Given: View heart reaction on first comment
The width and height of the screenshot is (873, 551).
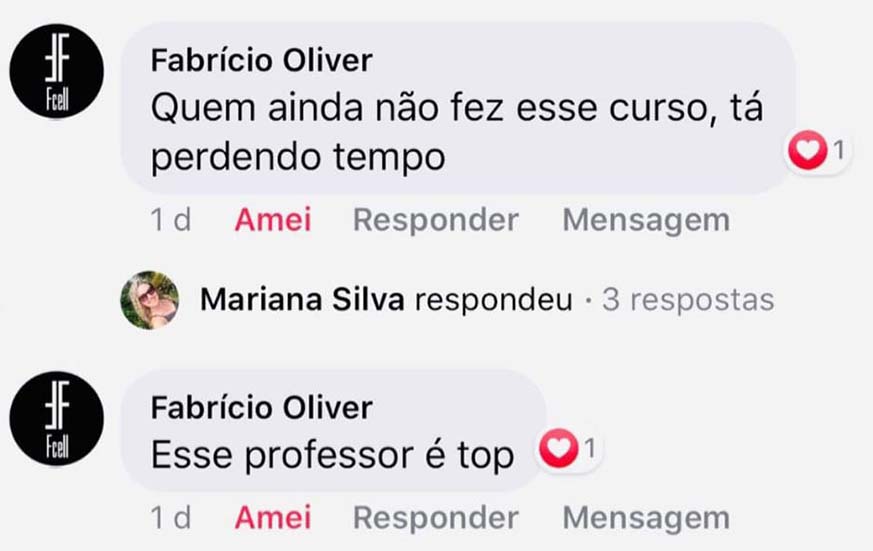Looking at the screenshot, I should coord(816,150).
